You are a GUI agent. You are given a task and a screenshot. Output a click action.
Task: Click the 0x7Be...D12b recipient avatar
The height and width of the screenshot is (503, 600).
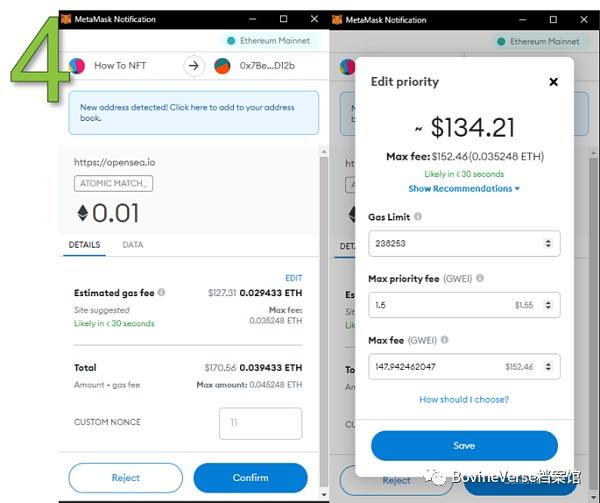222,66
